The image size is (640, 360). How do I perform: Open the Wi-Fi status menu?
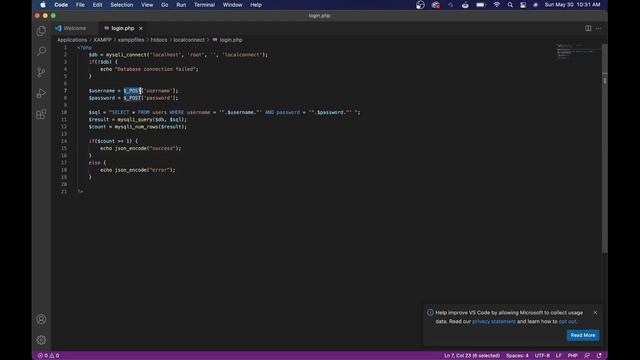coord(496,5)
